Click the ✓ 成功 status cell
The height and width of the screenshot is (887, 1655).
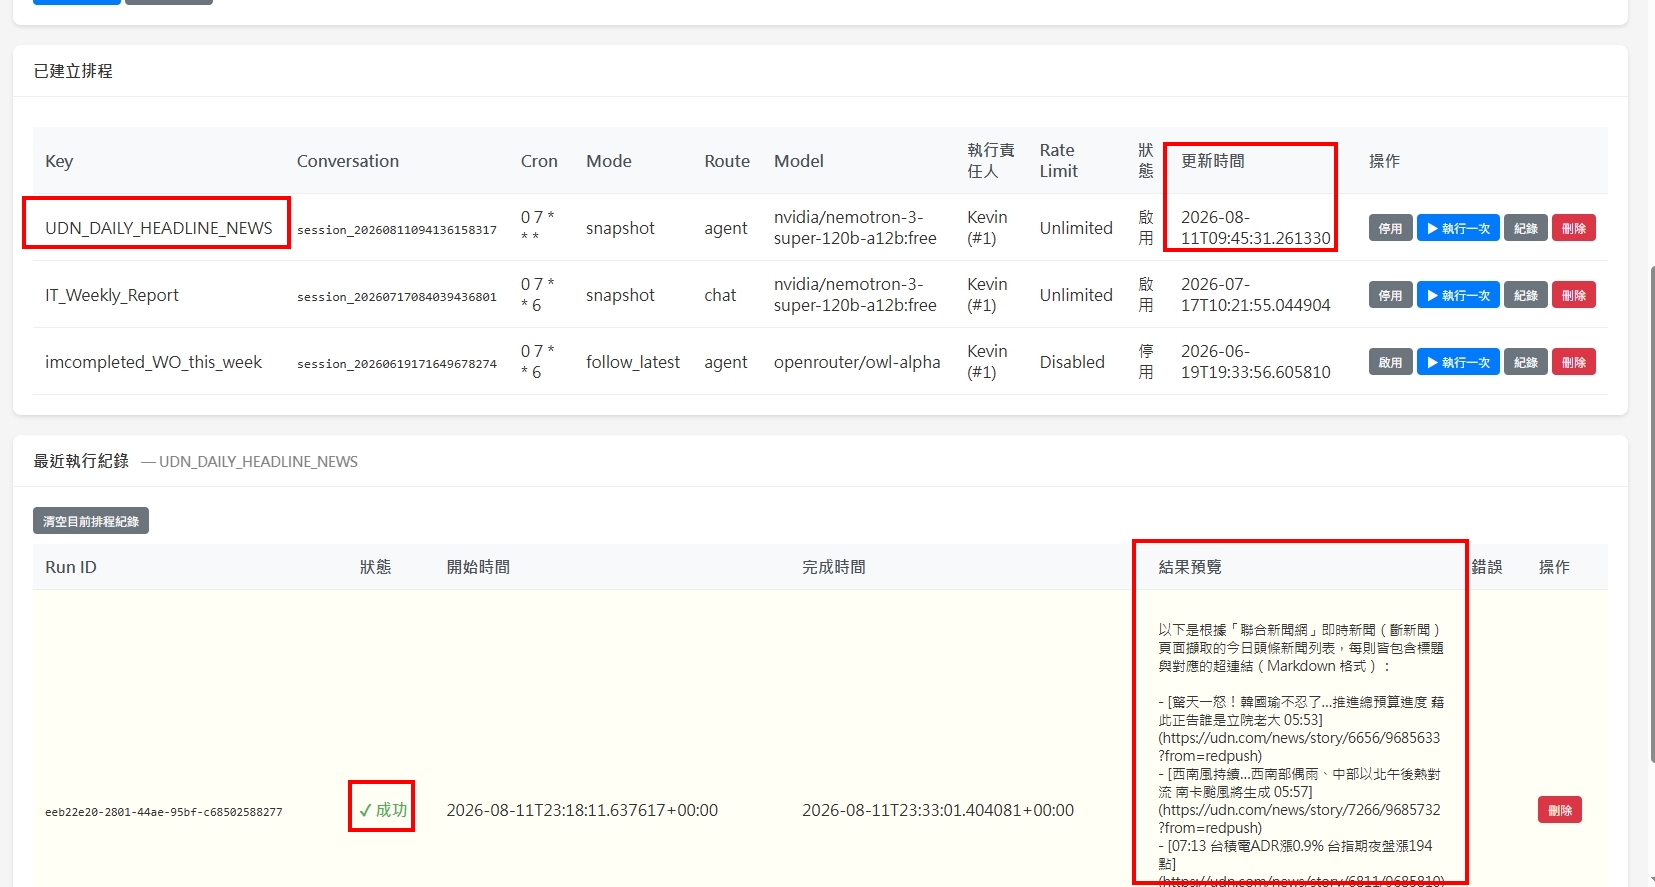[383, 810]
